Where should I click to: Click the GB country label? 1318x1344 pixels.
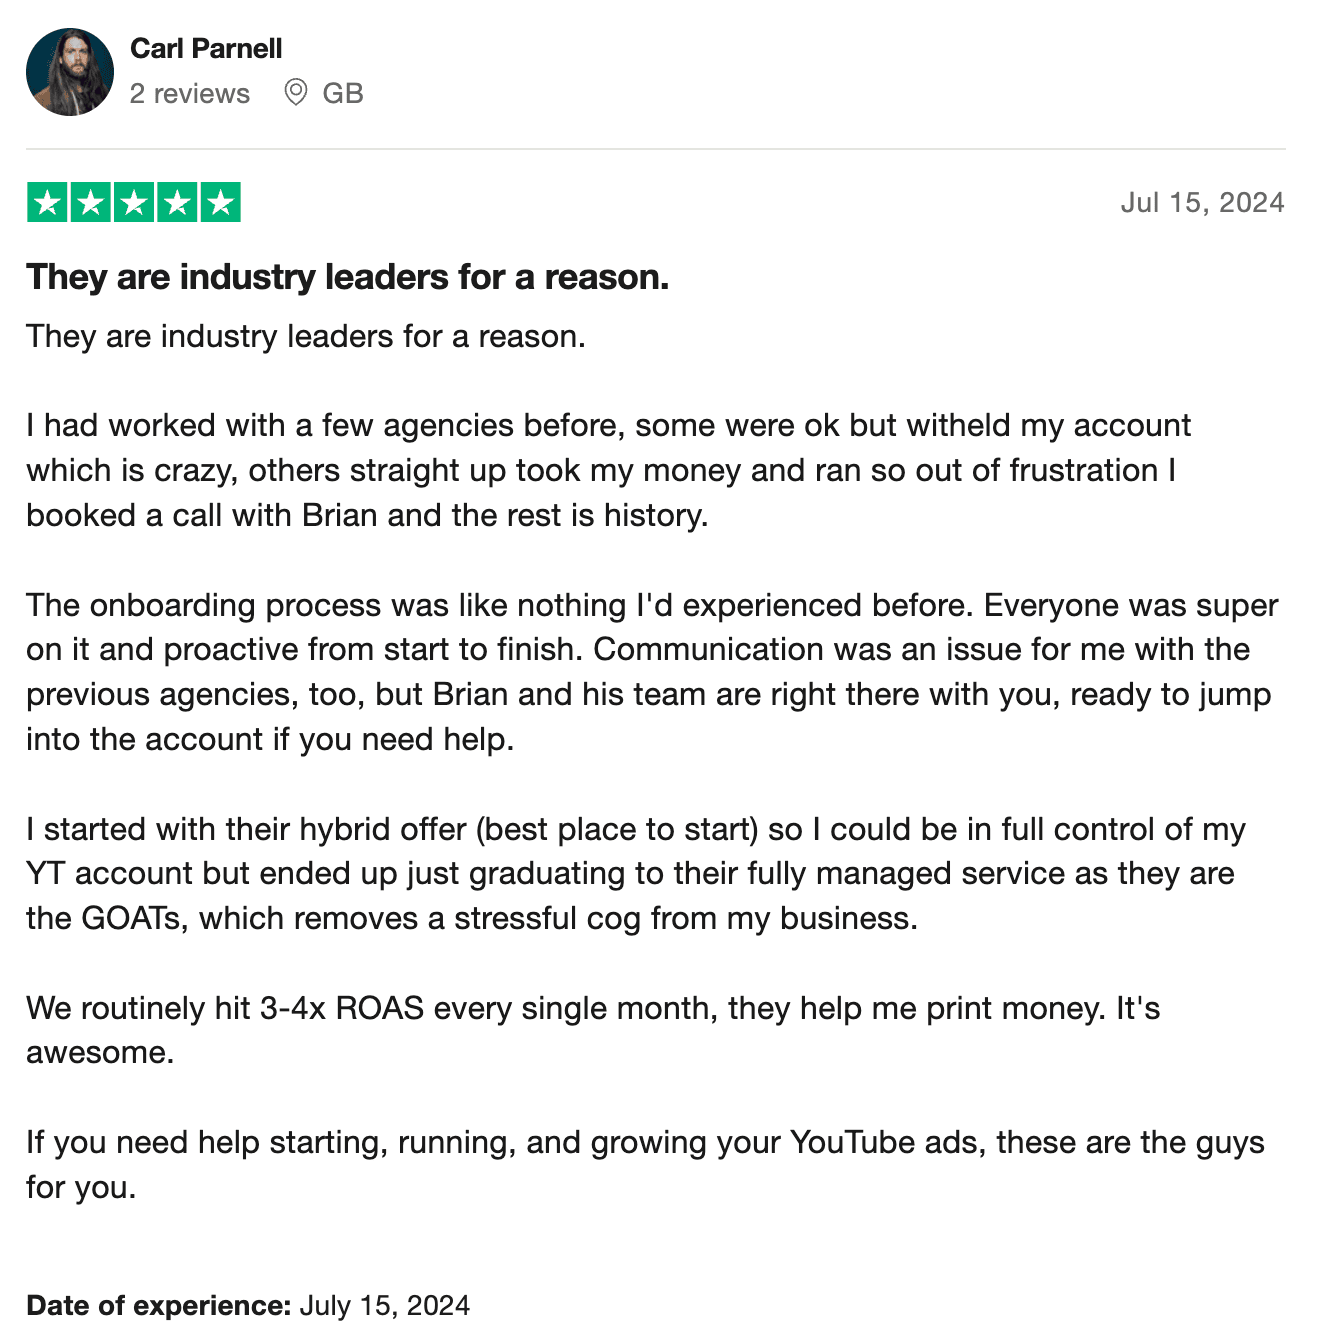342,93
